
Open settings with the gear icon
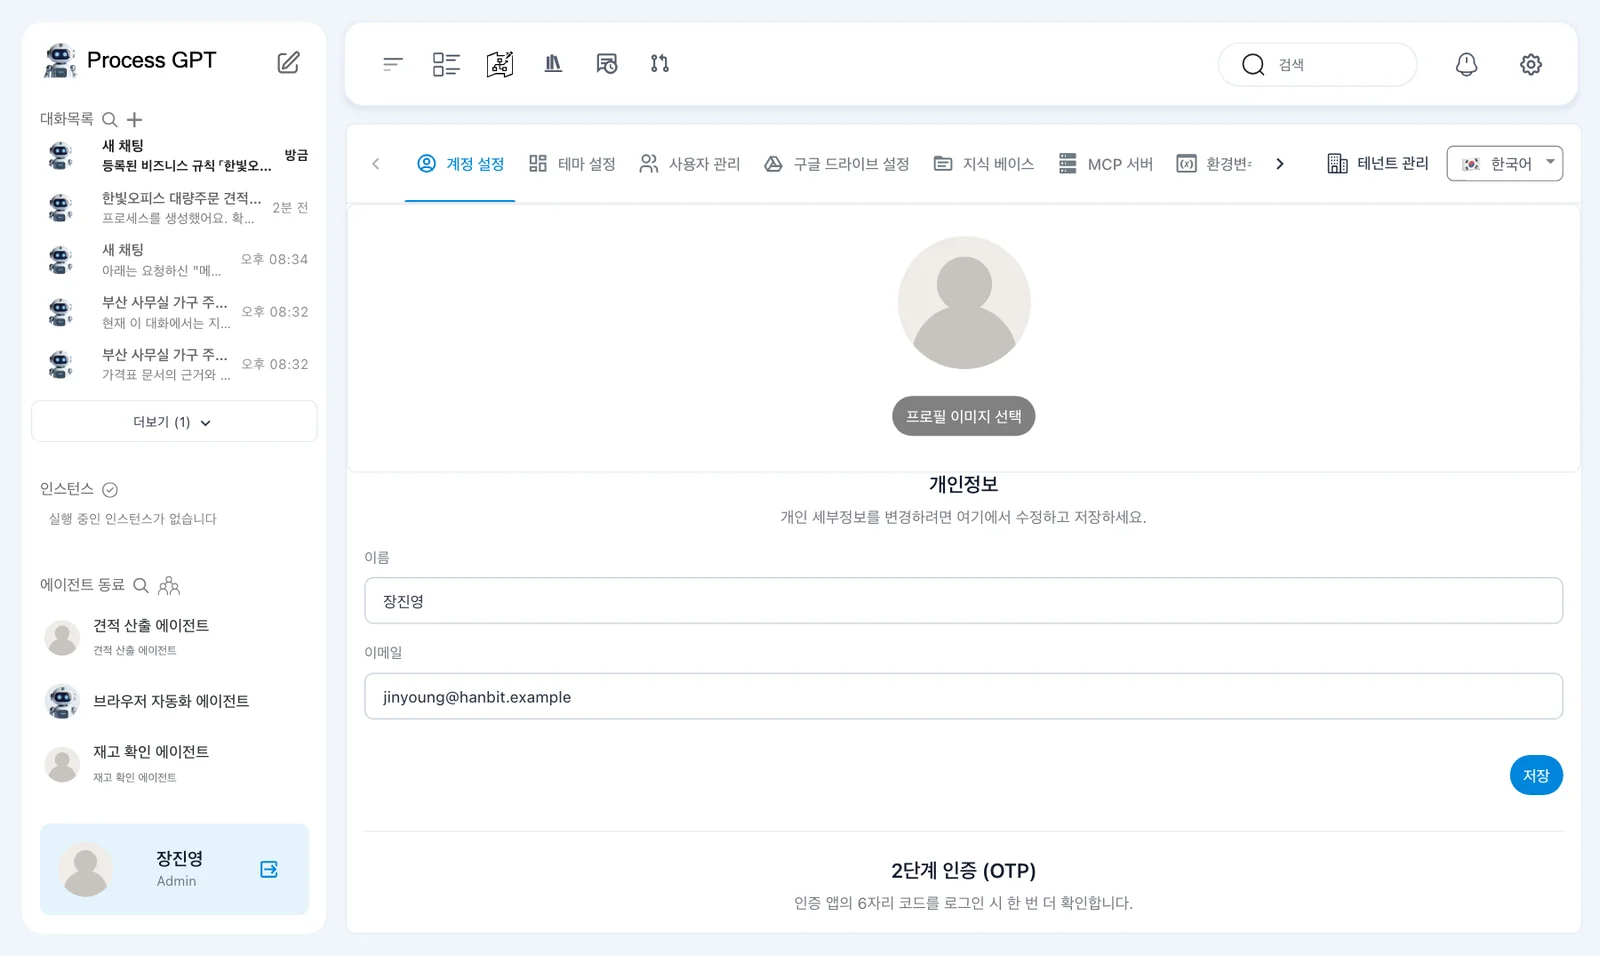[1531, 64]
